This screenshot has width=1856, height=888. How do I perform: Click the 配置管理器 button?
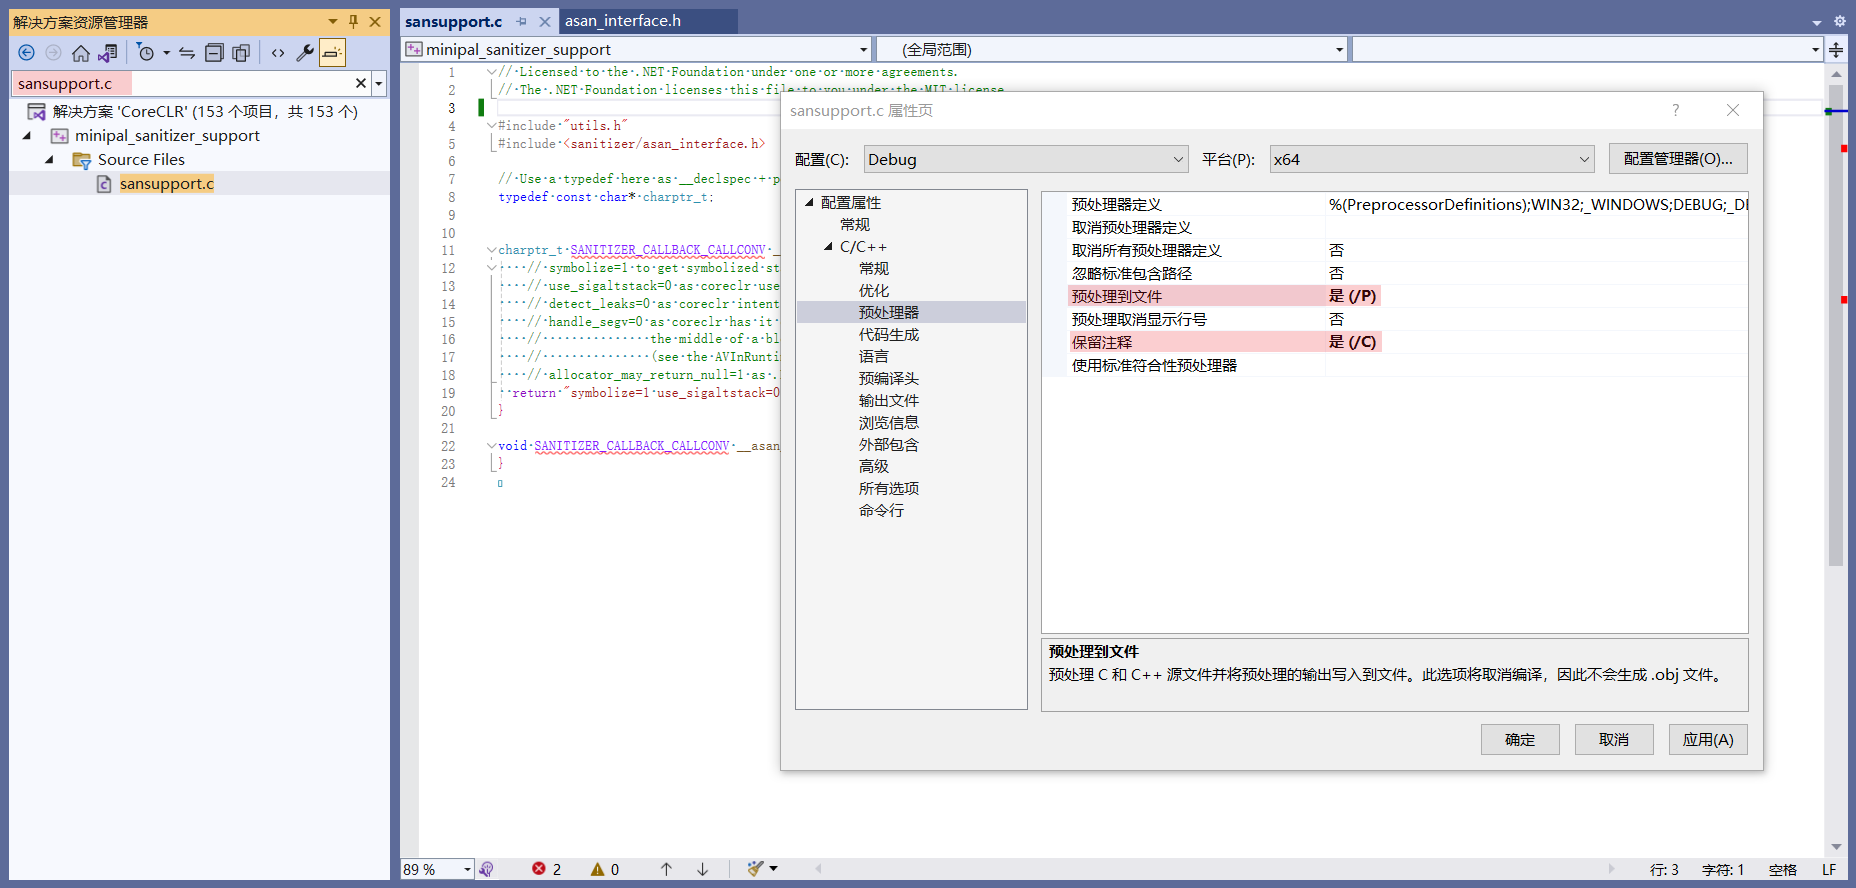[x=1678, y=159]
